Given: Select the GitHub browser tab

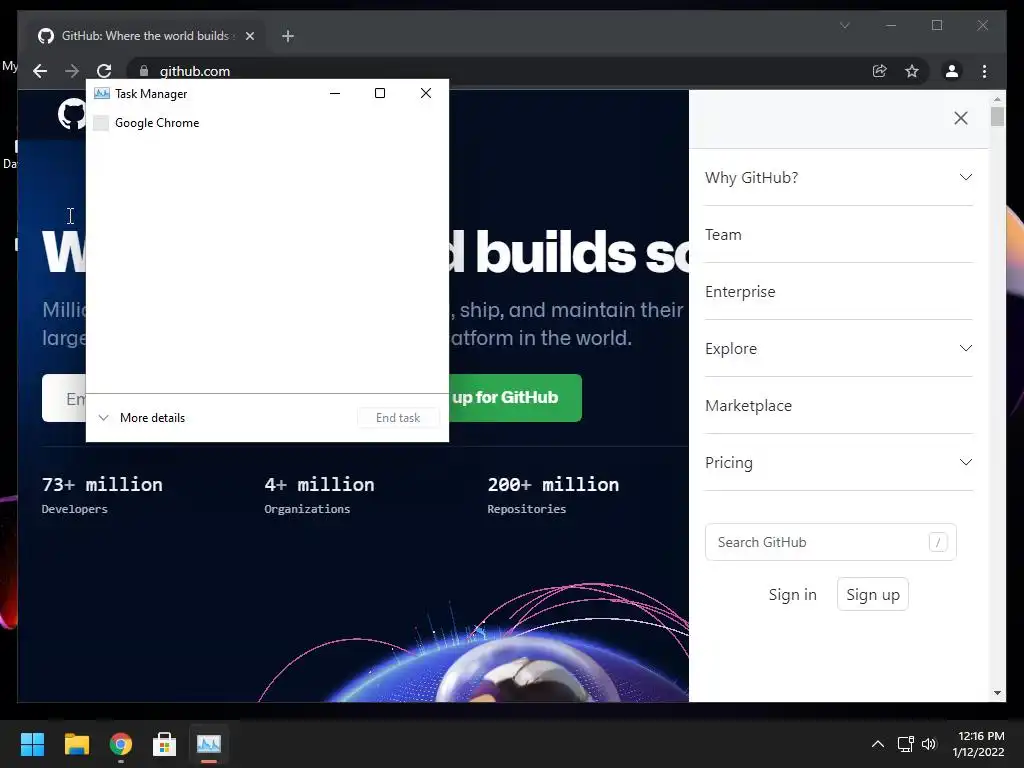Looking at the screenshot, I should pos(145,36).
